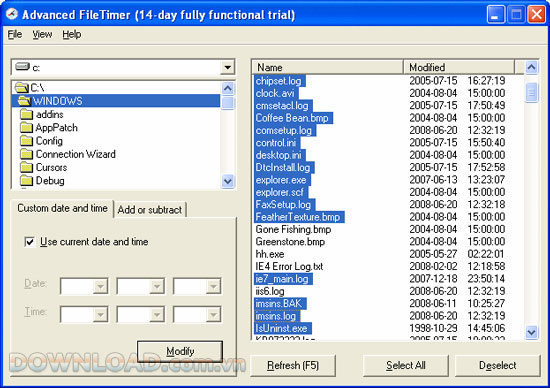
Task: Click the Modified column header
Action: click(x=459, y=67)
